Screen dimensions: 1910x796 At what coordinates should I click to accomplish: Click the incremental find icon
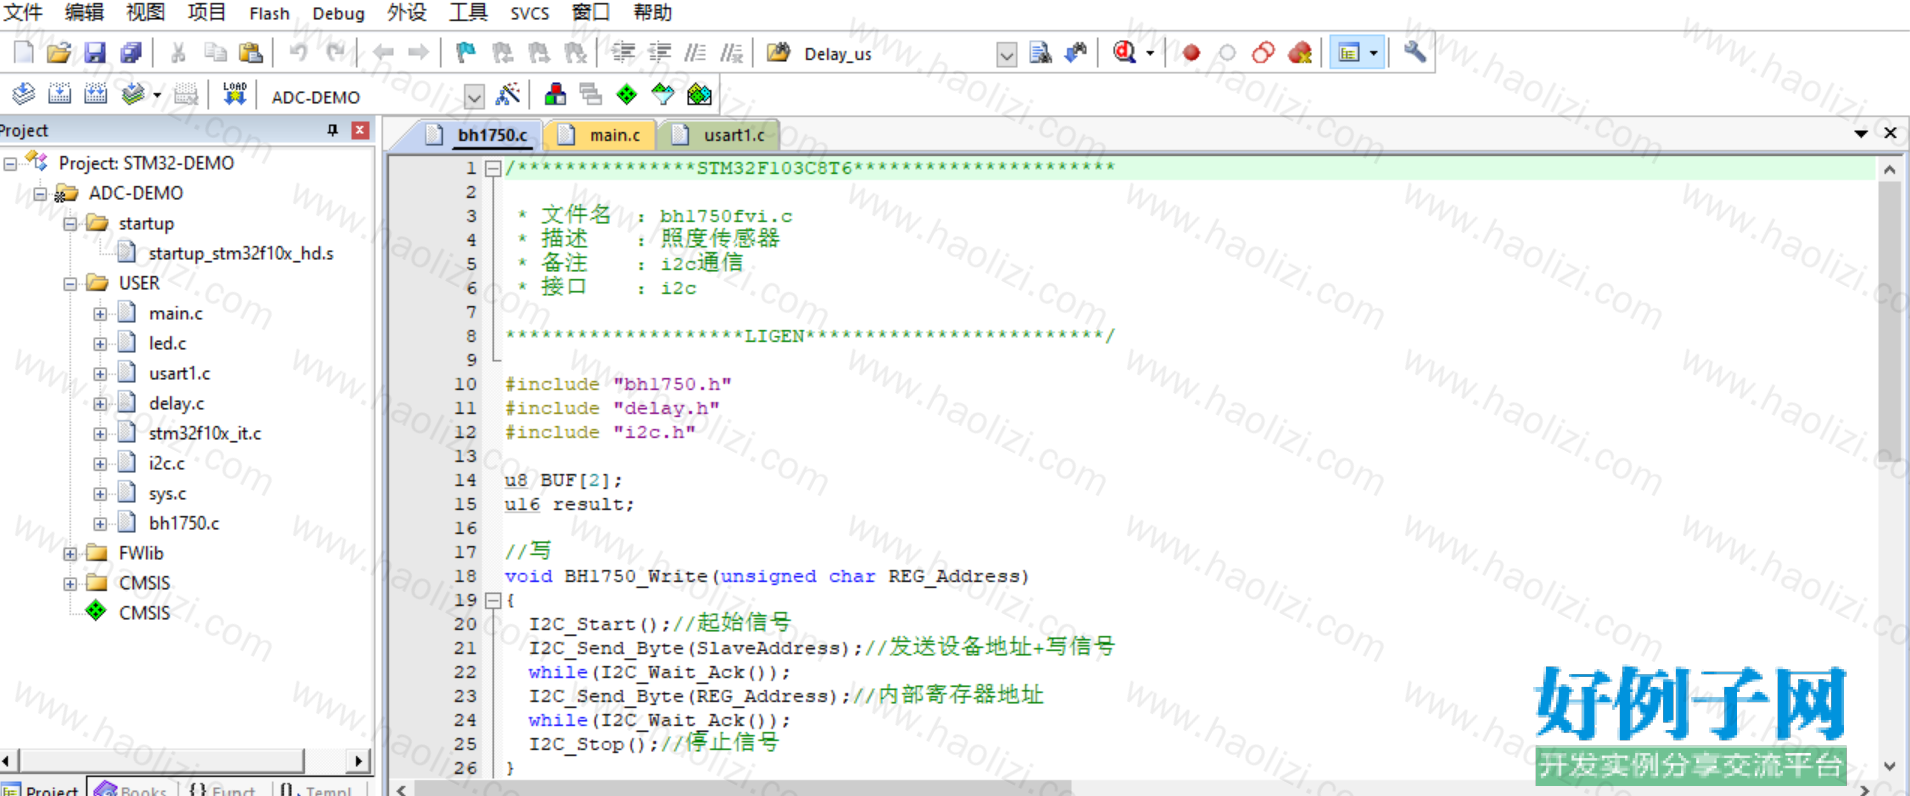point(1076,53)
